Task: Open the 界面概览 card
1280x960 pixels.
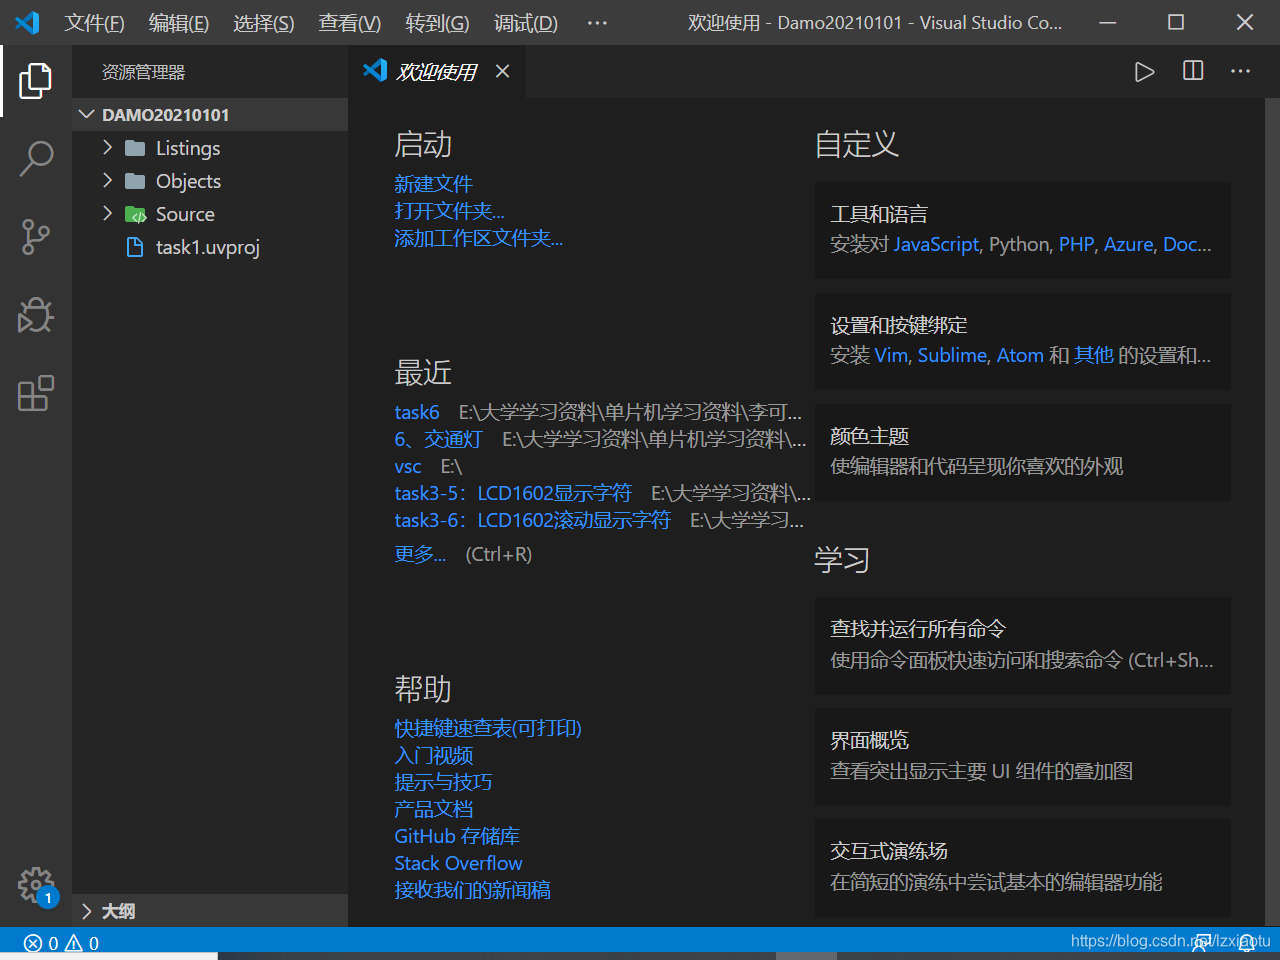Action: tap(1023, 756)
